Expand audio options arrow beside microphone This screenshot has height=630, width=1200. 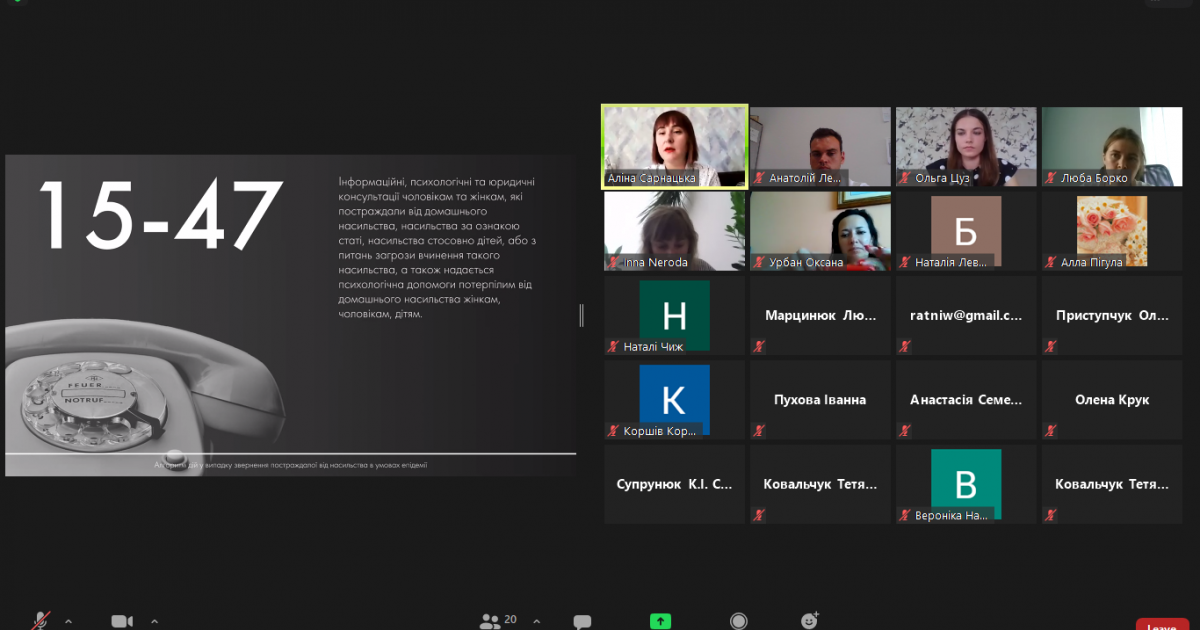click(68, 621)
